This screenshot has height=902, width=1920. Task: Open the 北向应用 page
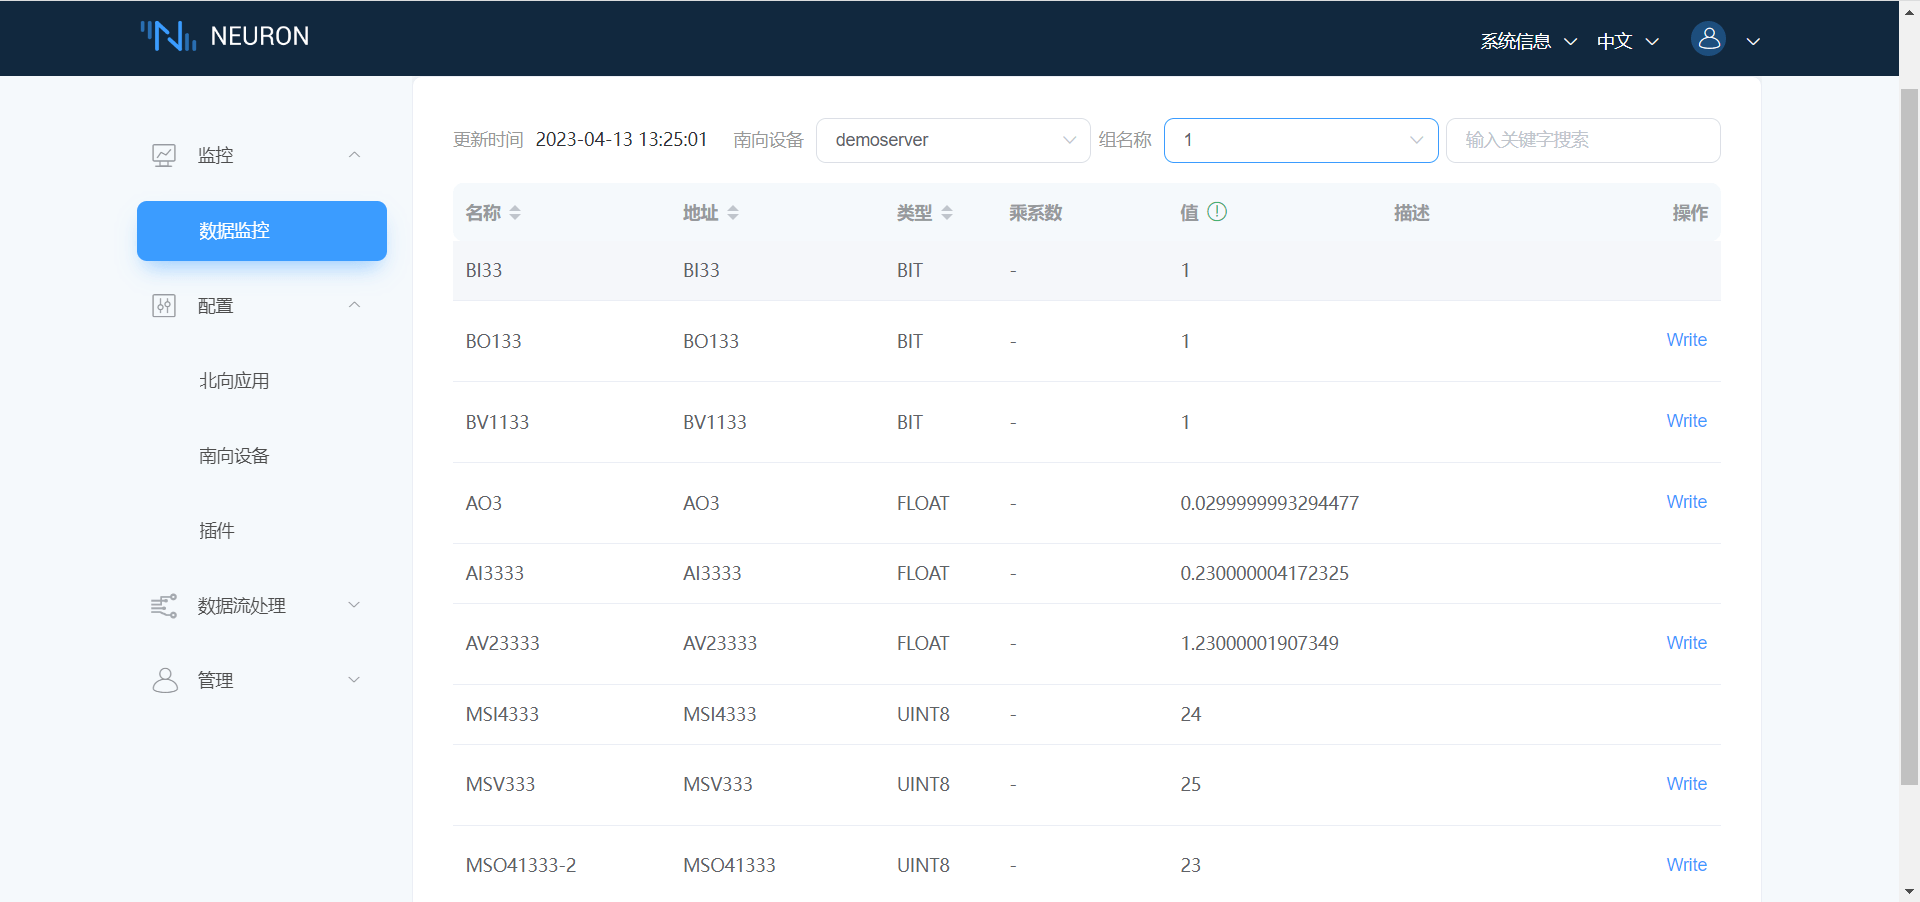point(234,380)
